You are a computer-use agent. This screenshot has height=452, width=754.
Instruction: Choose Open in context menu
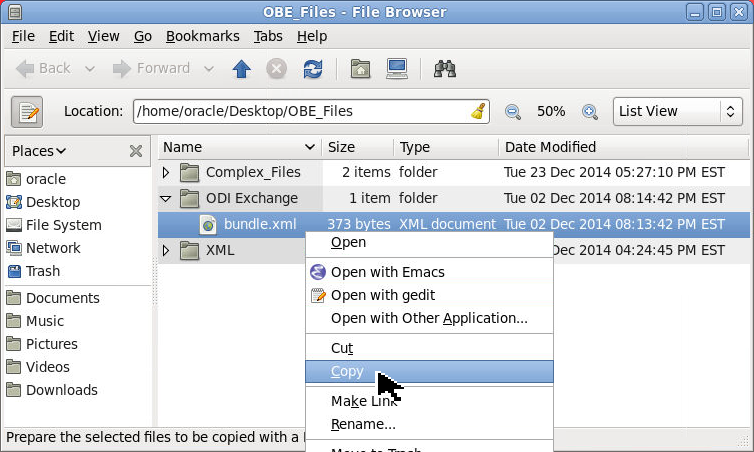click(x=429, y=242)
